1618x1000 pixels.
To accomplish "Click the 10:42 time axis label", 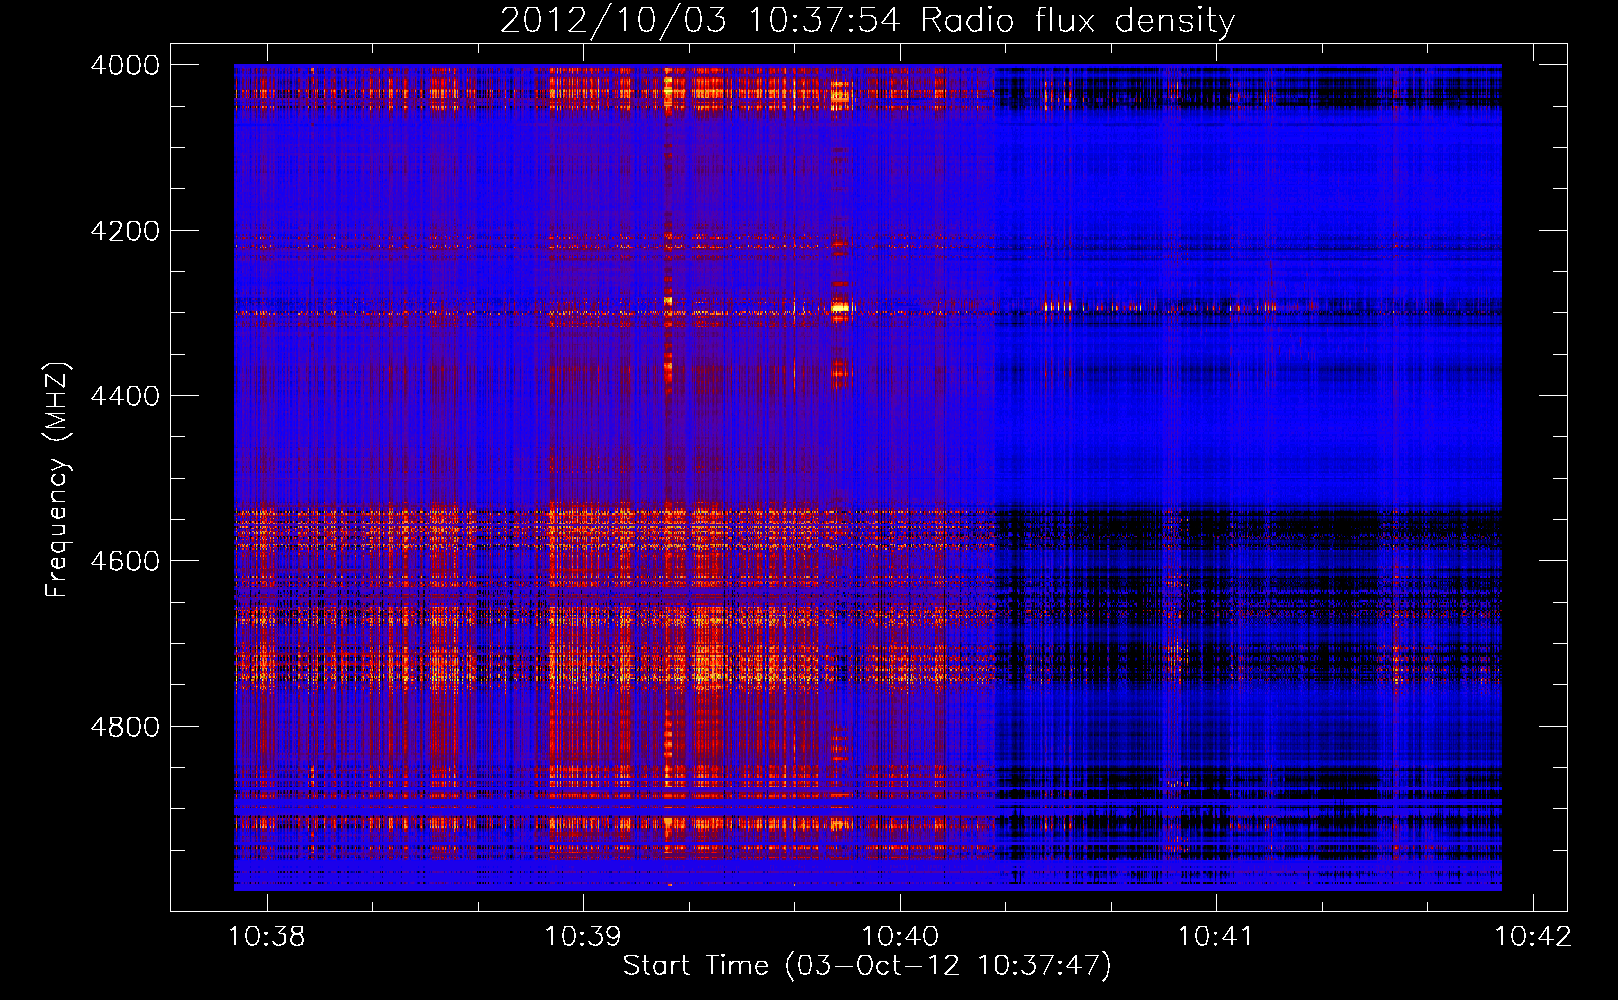I will click(1533, 936).
